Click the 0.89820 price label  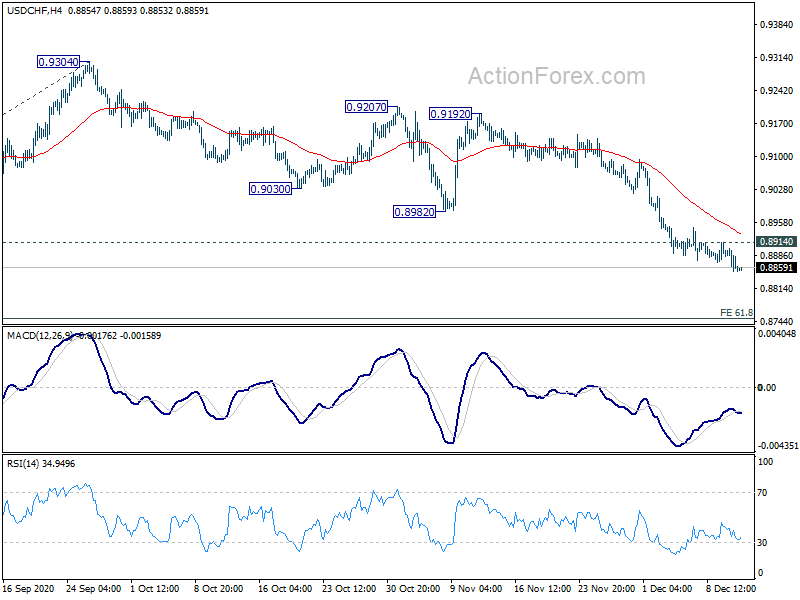414,211
